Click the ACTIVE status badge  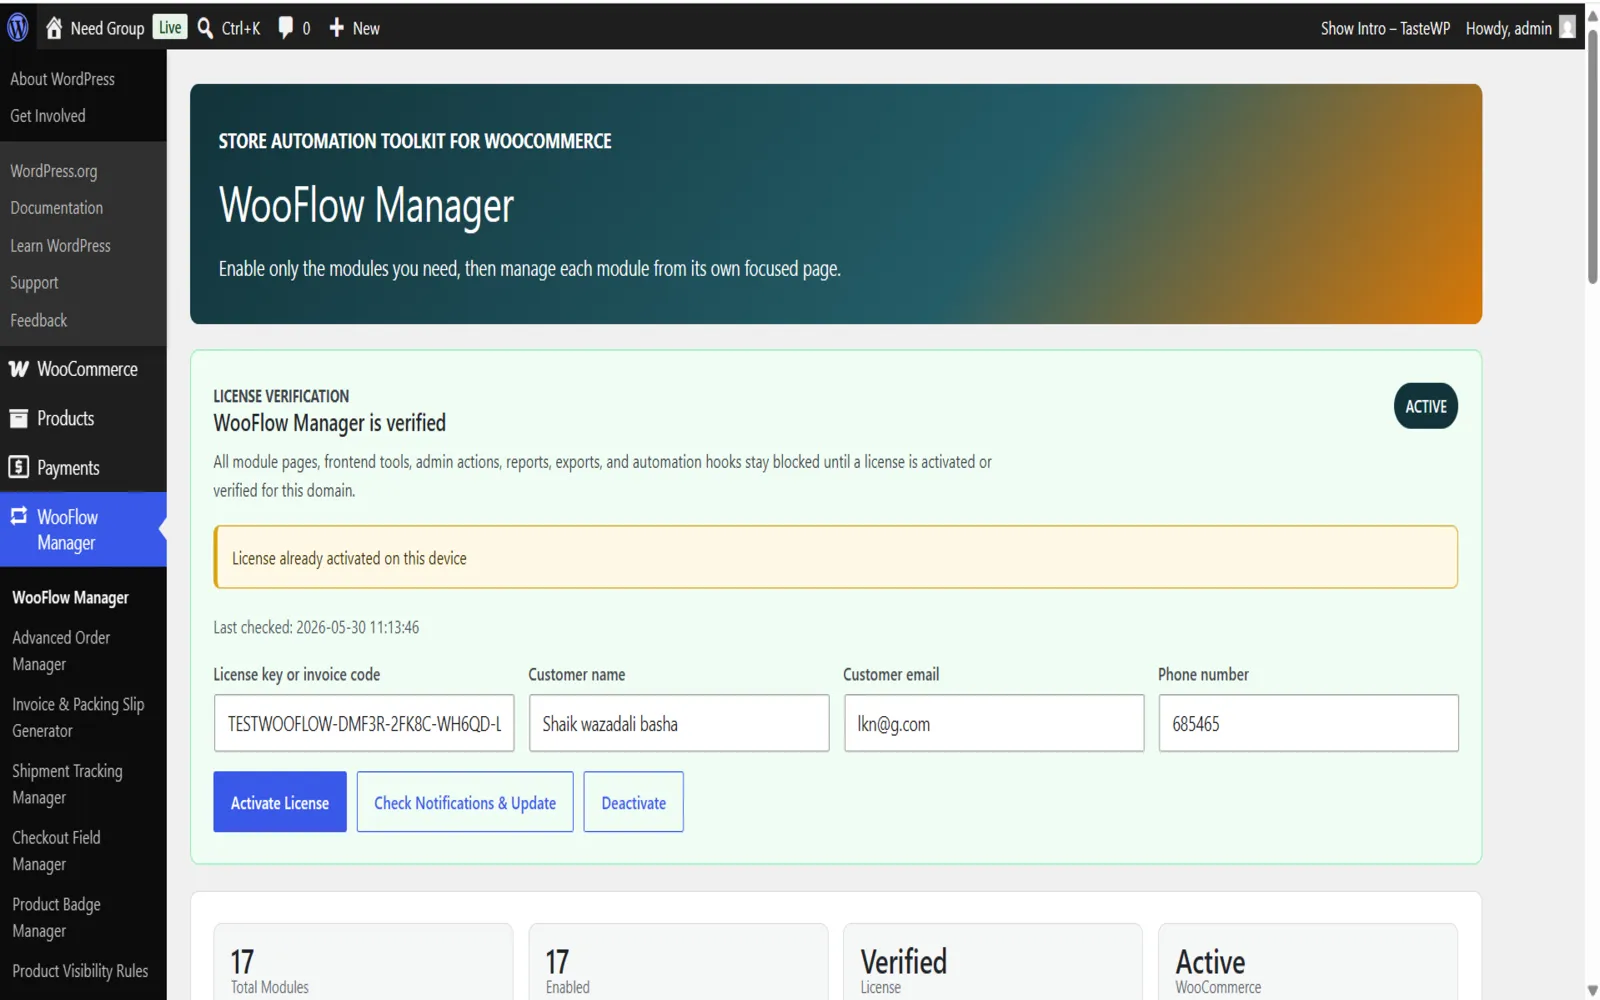(1426, 406)
